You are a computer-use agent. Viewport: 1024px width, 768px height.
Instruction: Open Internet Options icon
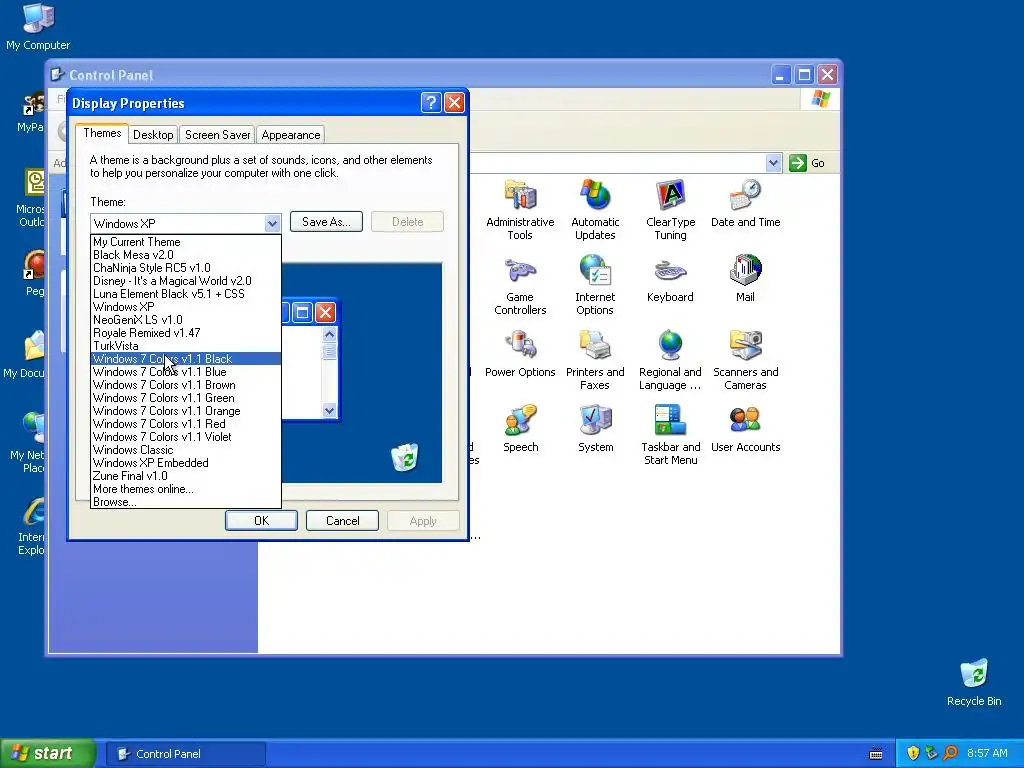[x=595, y=285]
